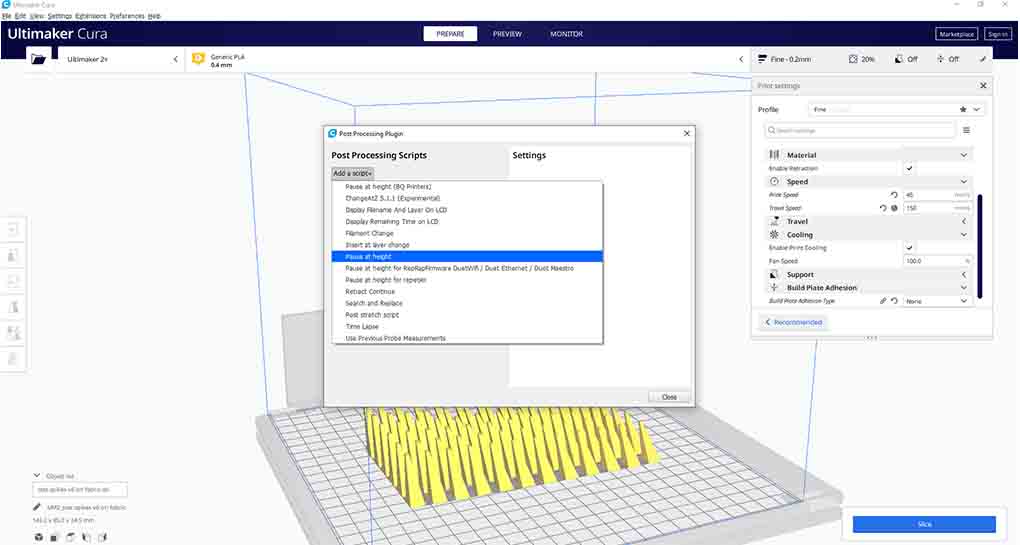This screenshot has width=1020, height=545.
Task: Close the Post Processing Plugin dialog
Action: point(687,133)
